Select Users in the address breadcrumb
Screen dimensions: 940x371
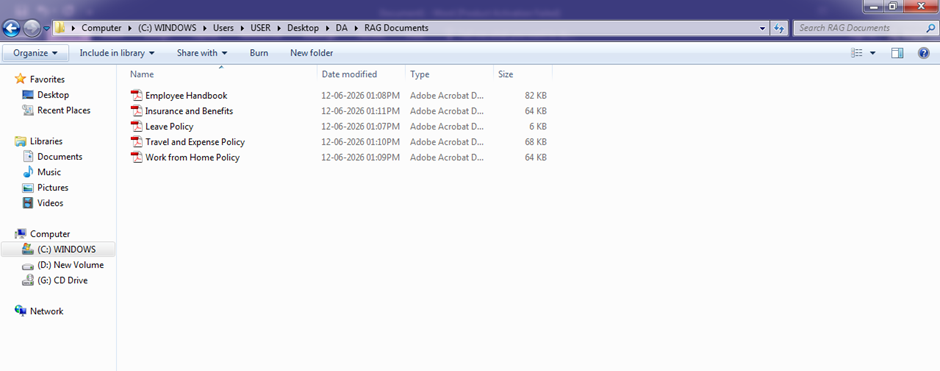click(223, 28)
